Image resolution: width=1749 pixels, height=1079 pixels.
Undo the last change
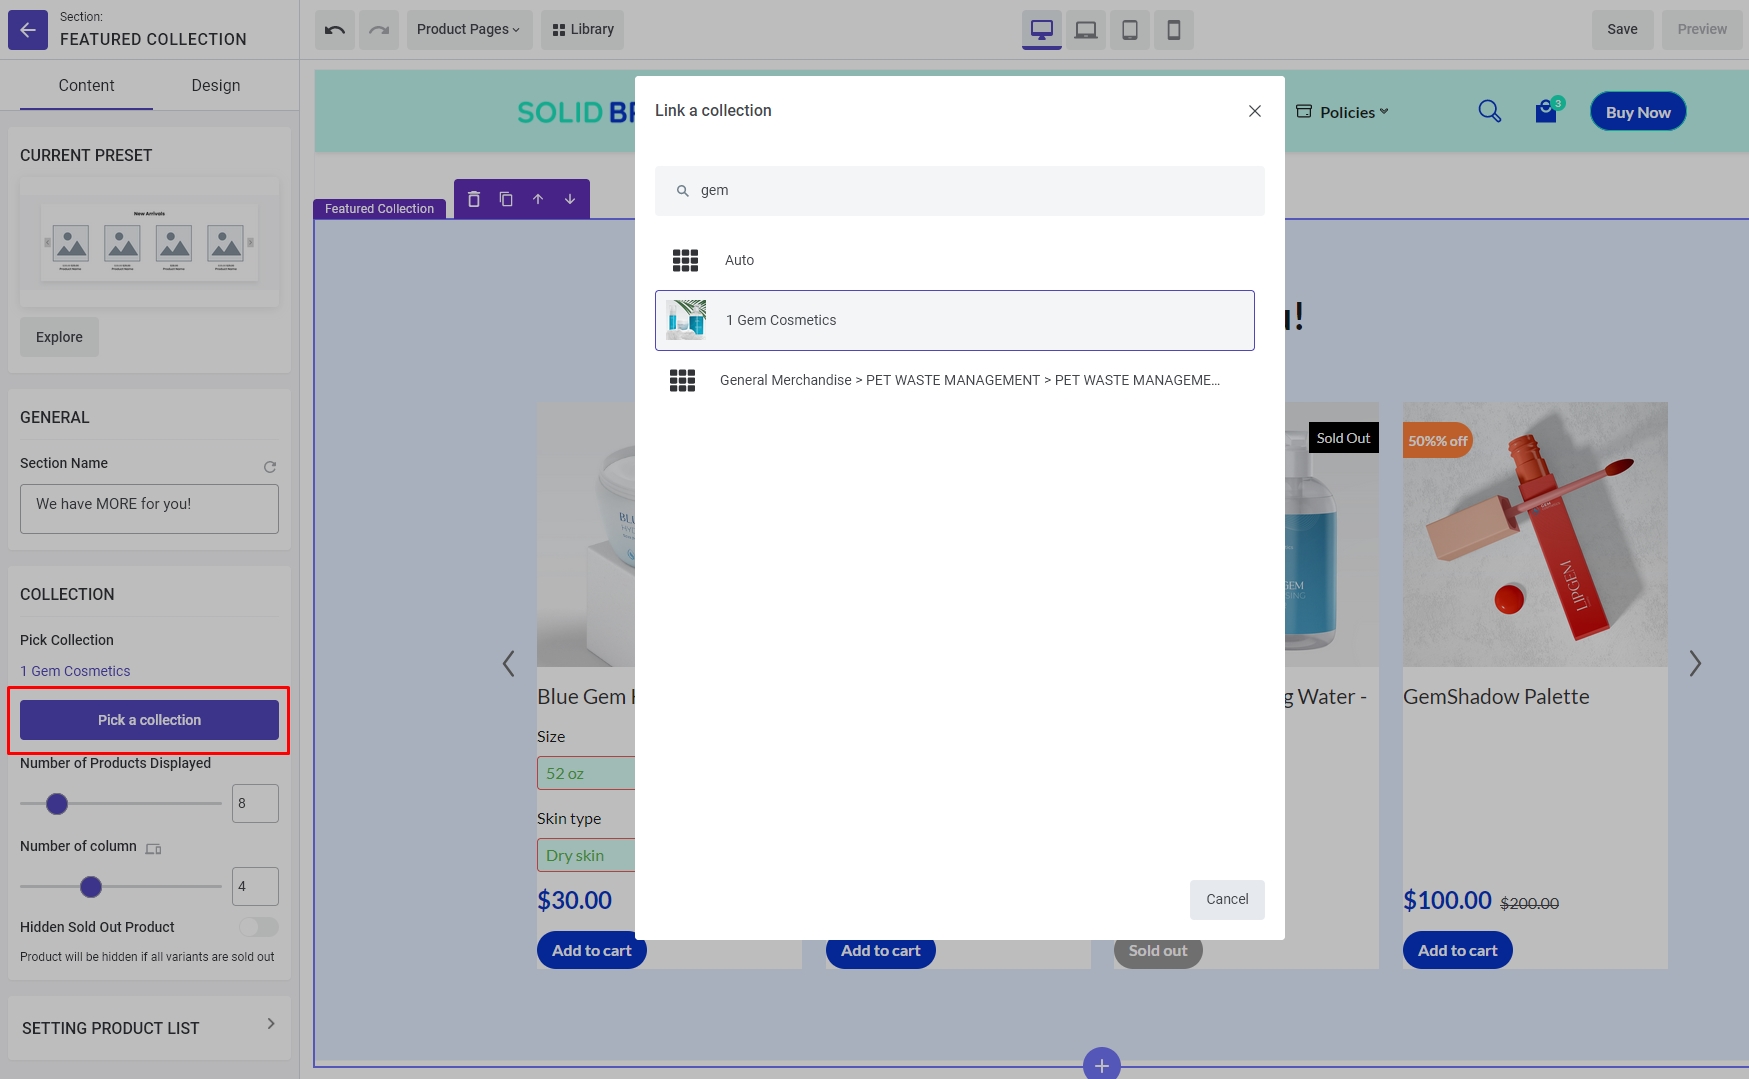[x=335, y=30]
